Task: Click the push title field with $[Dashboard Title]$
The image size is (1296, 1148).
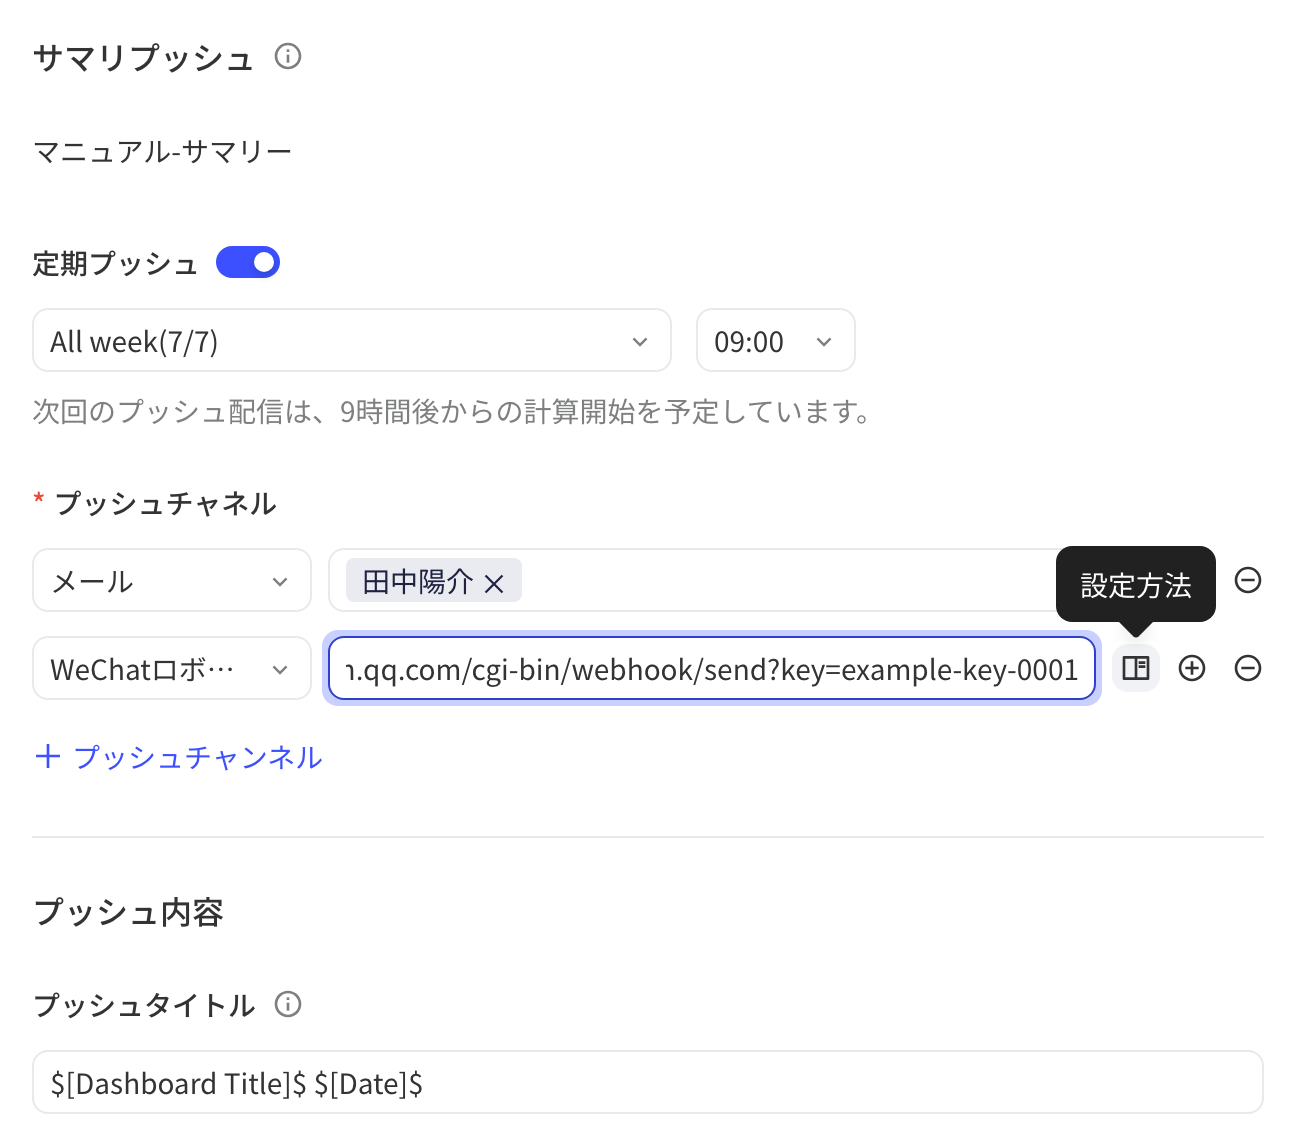Action: pyautogui.click(x=648, y=1082)
